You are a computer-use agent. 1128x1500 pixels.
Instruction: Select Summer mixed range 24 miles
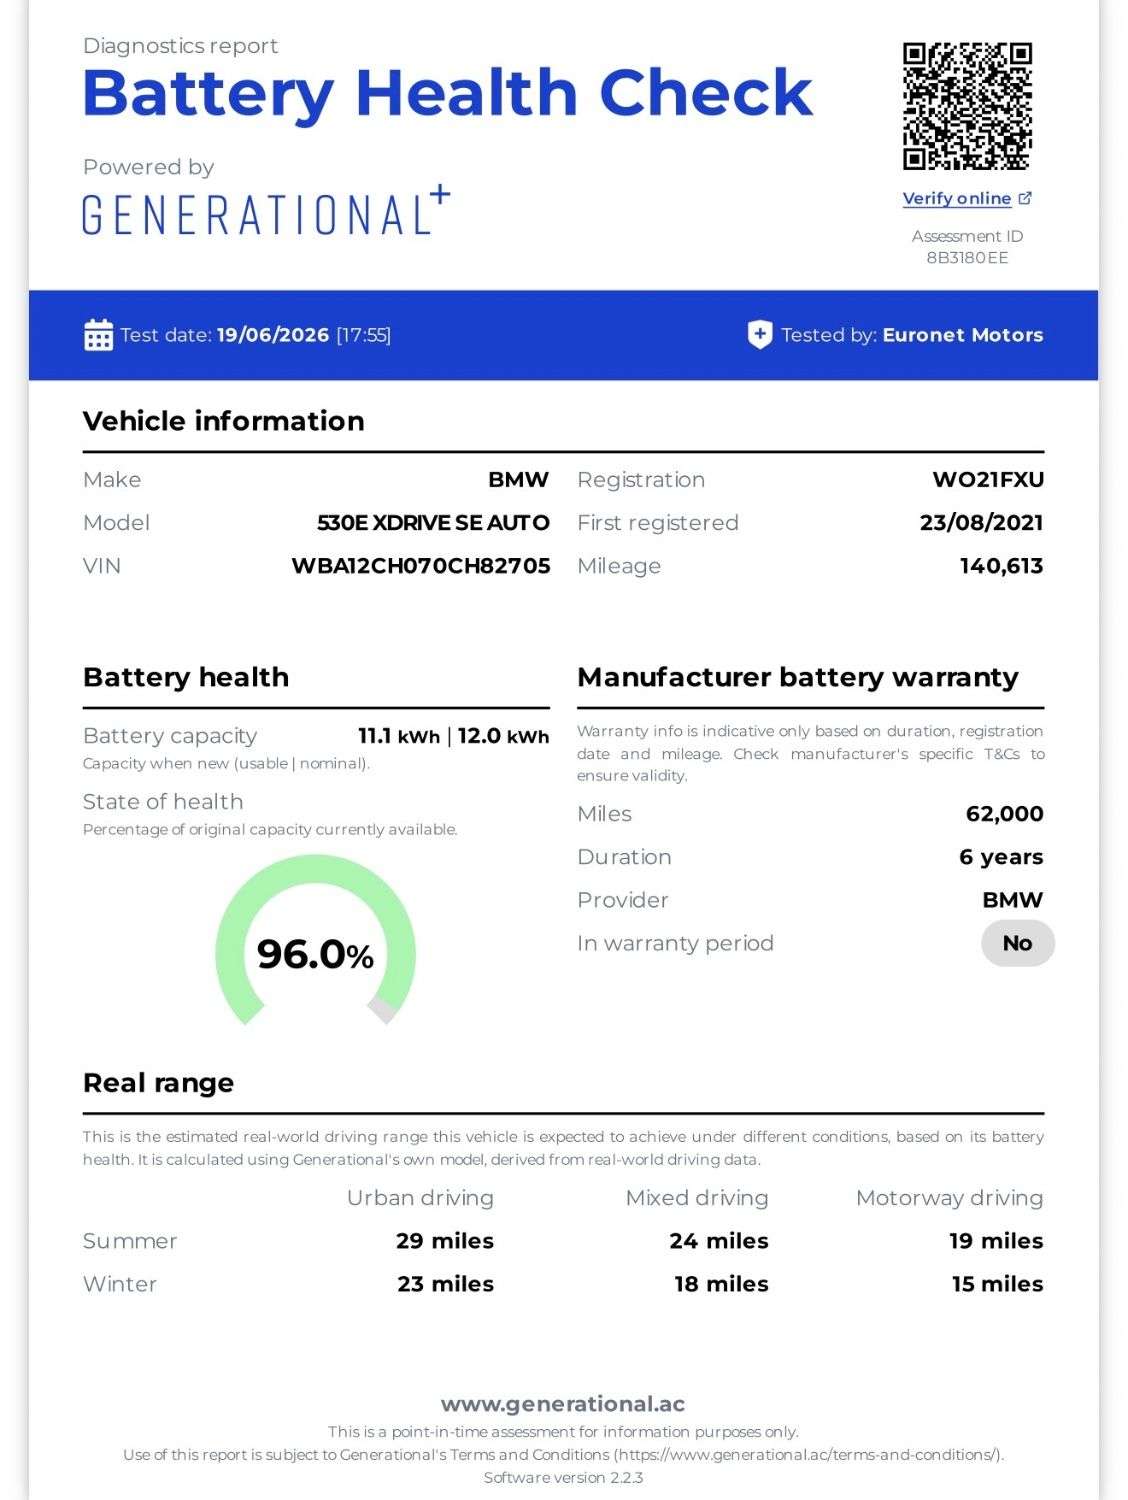[719, 1241]
